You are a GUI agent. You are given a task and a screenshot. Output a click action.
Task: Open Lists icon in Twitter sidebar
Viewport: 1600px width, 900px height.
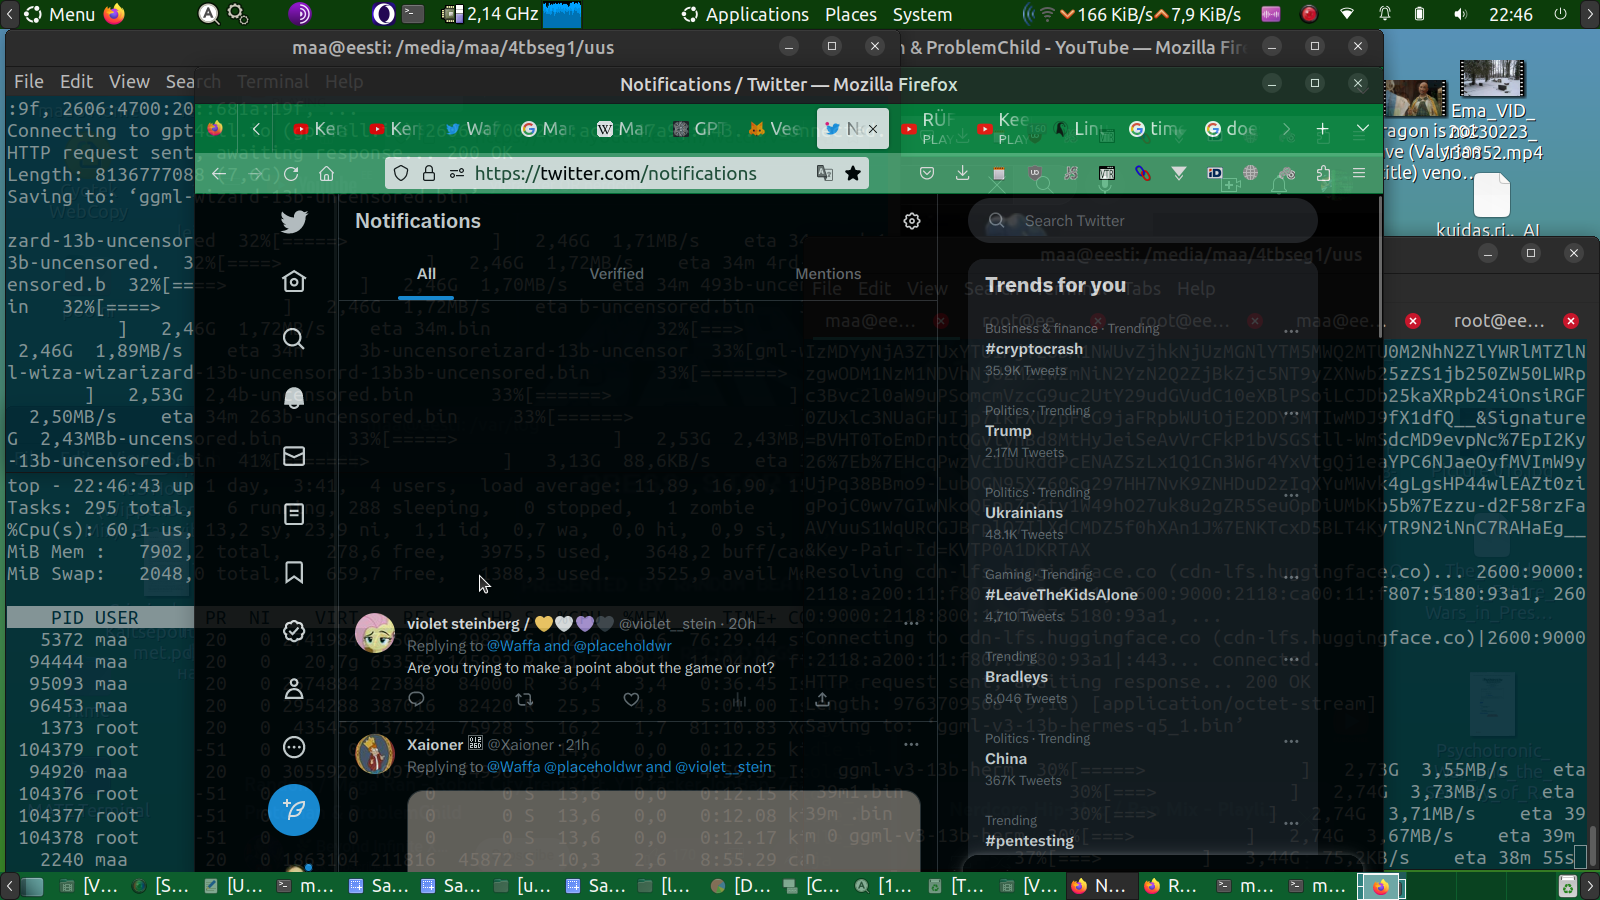[294, 514]
